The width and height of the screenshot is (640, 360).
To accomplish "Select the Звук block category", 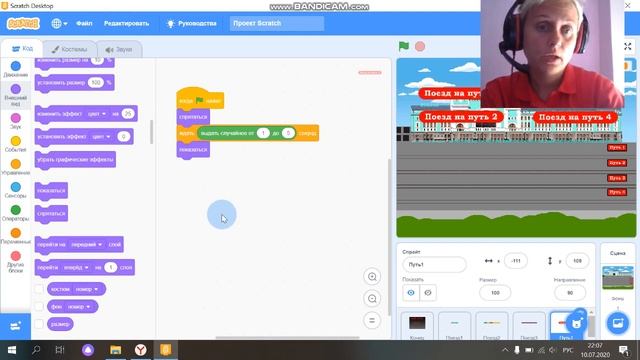I will [x=16, y=121].
